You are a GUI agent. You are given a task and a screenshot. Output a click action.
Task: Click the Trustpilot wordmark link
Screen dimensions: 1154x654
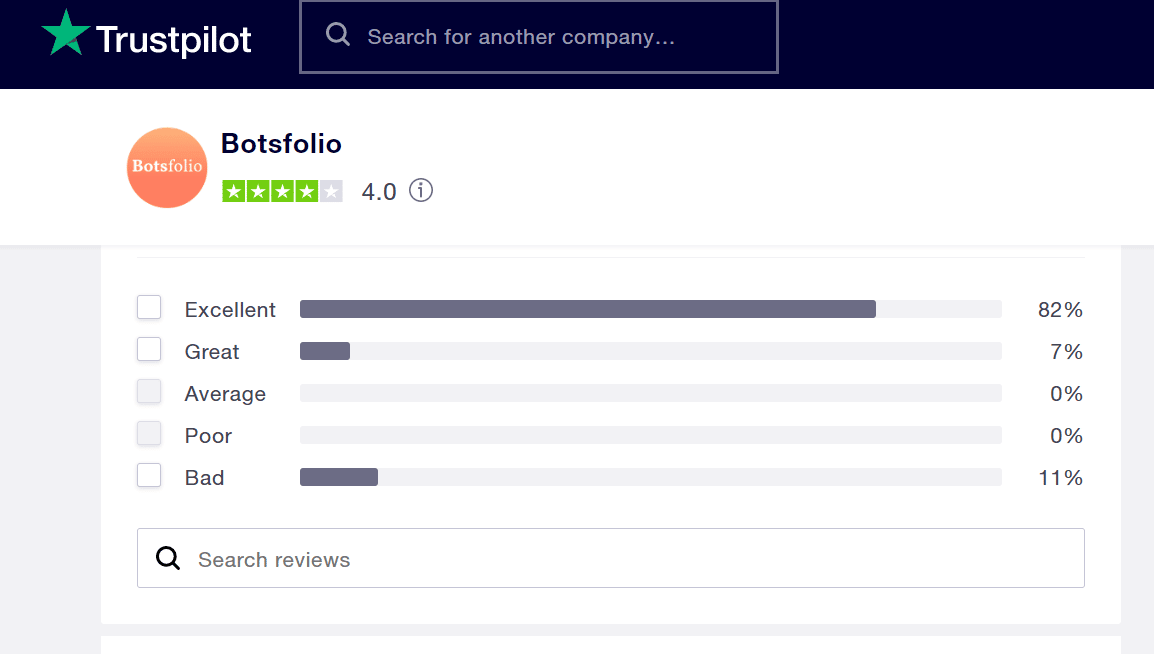point(174,40)
